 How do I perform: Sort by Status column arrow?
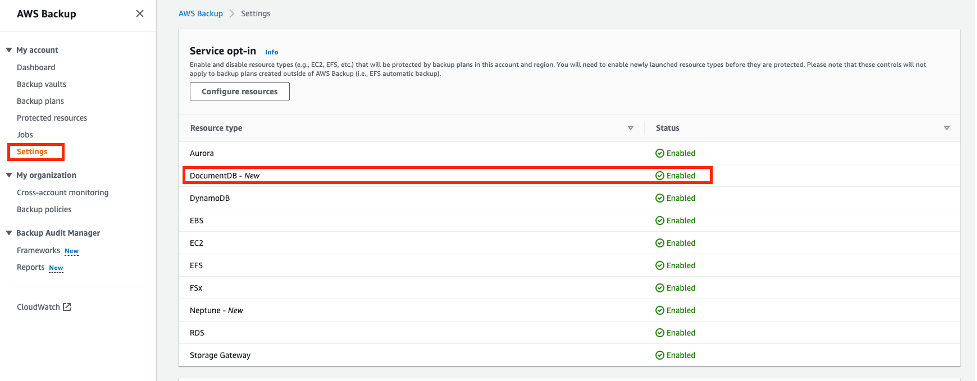(x=946, y=128)
